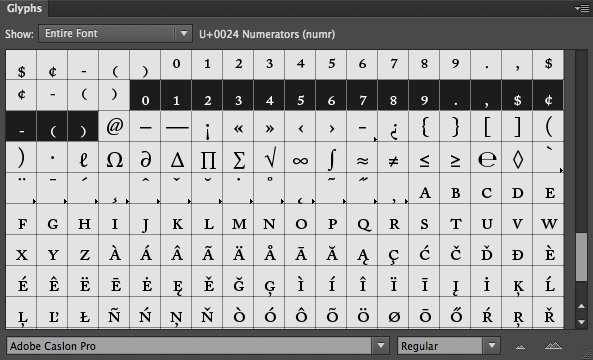Click the zoom out small mountains icon
Image resolution: width=593 pixels, height=360 pixels.
[521, 346]
